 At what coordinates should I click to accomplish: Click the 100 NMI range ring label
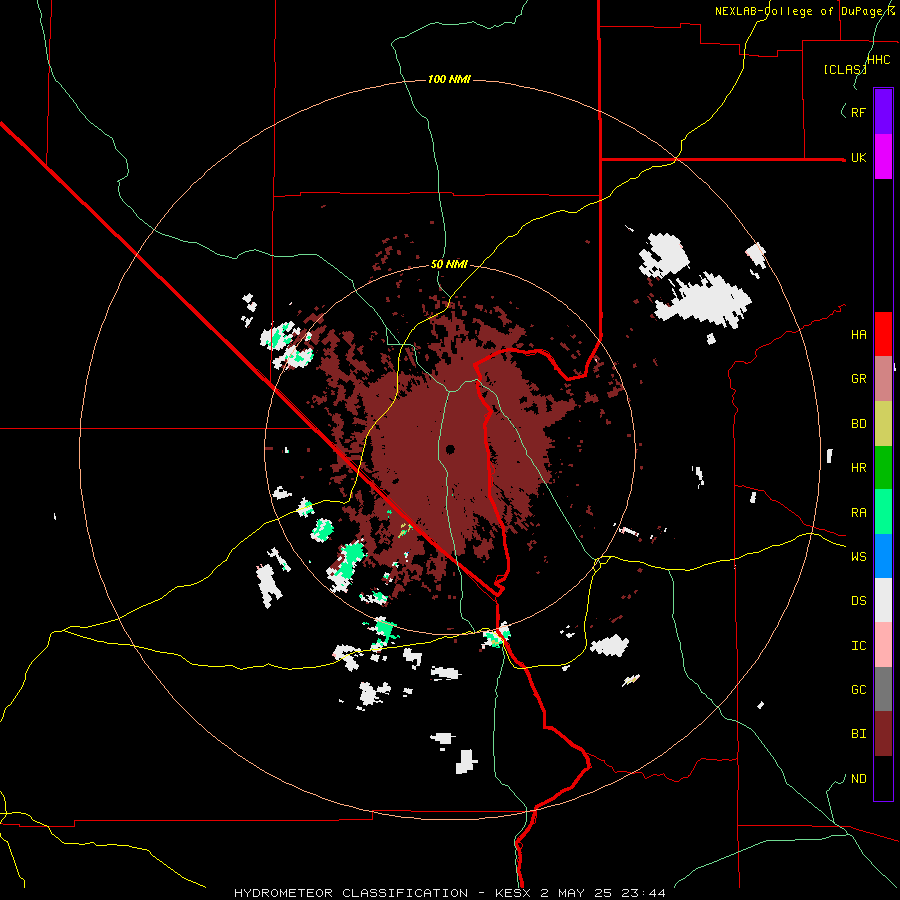(449, 79)
